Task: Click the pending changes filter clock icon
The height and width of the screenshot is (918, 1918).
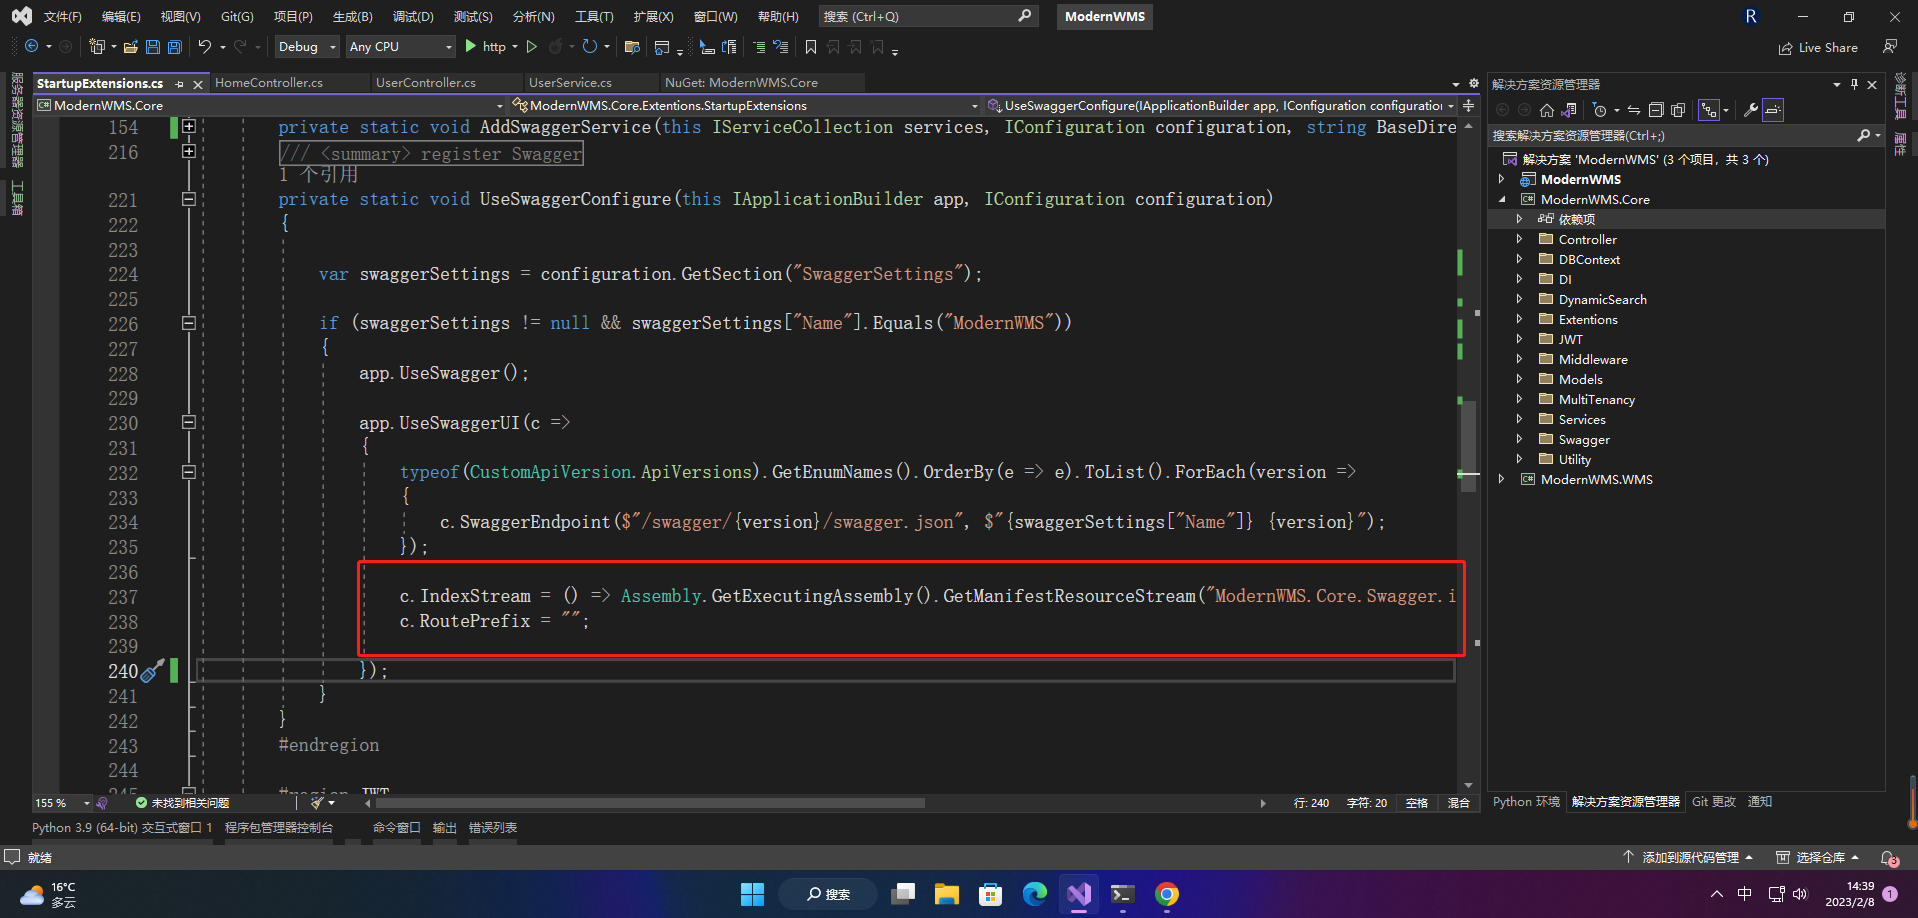Action: click(x=1600, y=110)
